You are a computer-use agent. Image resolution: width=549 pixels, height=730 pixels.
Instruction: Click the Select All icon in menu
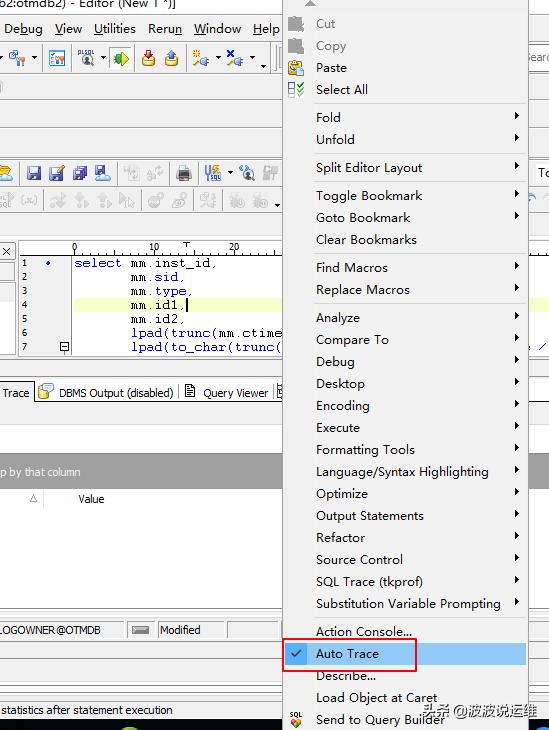296,89
